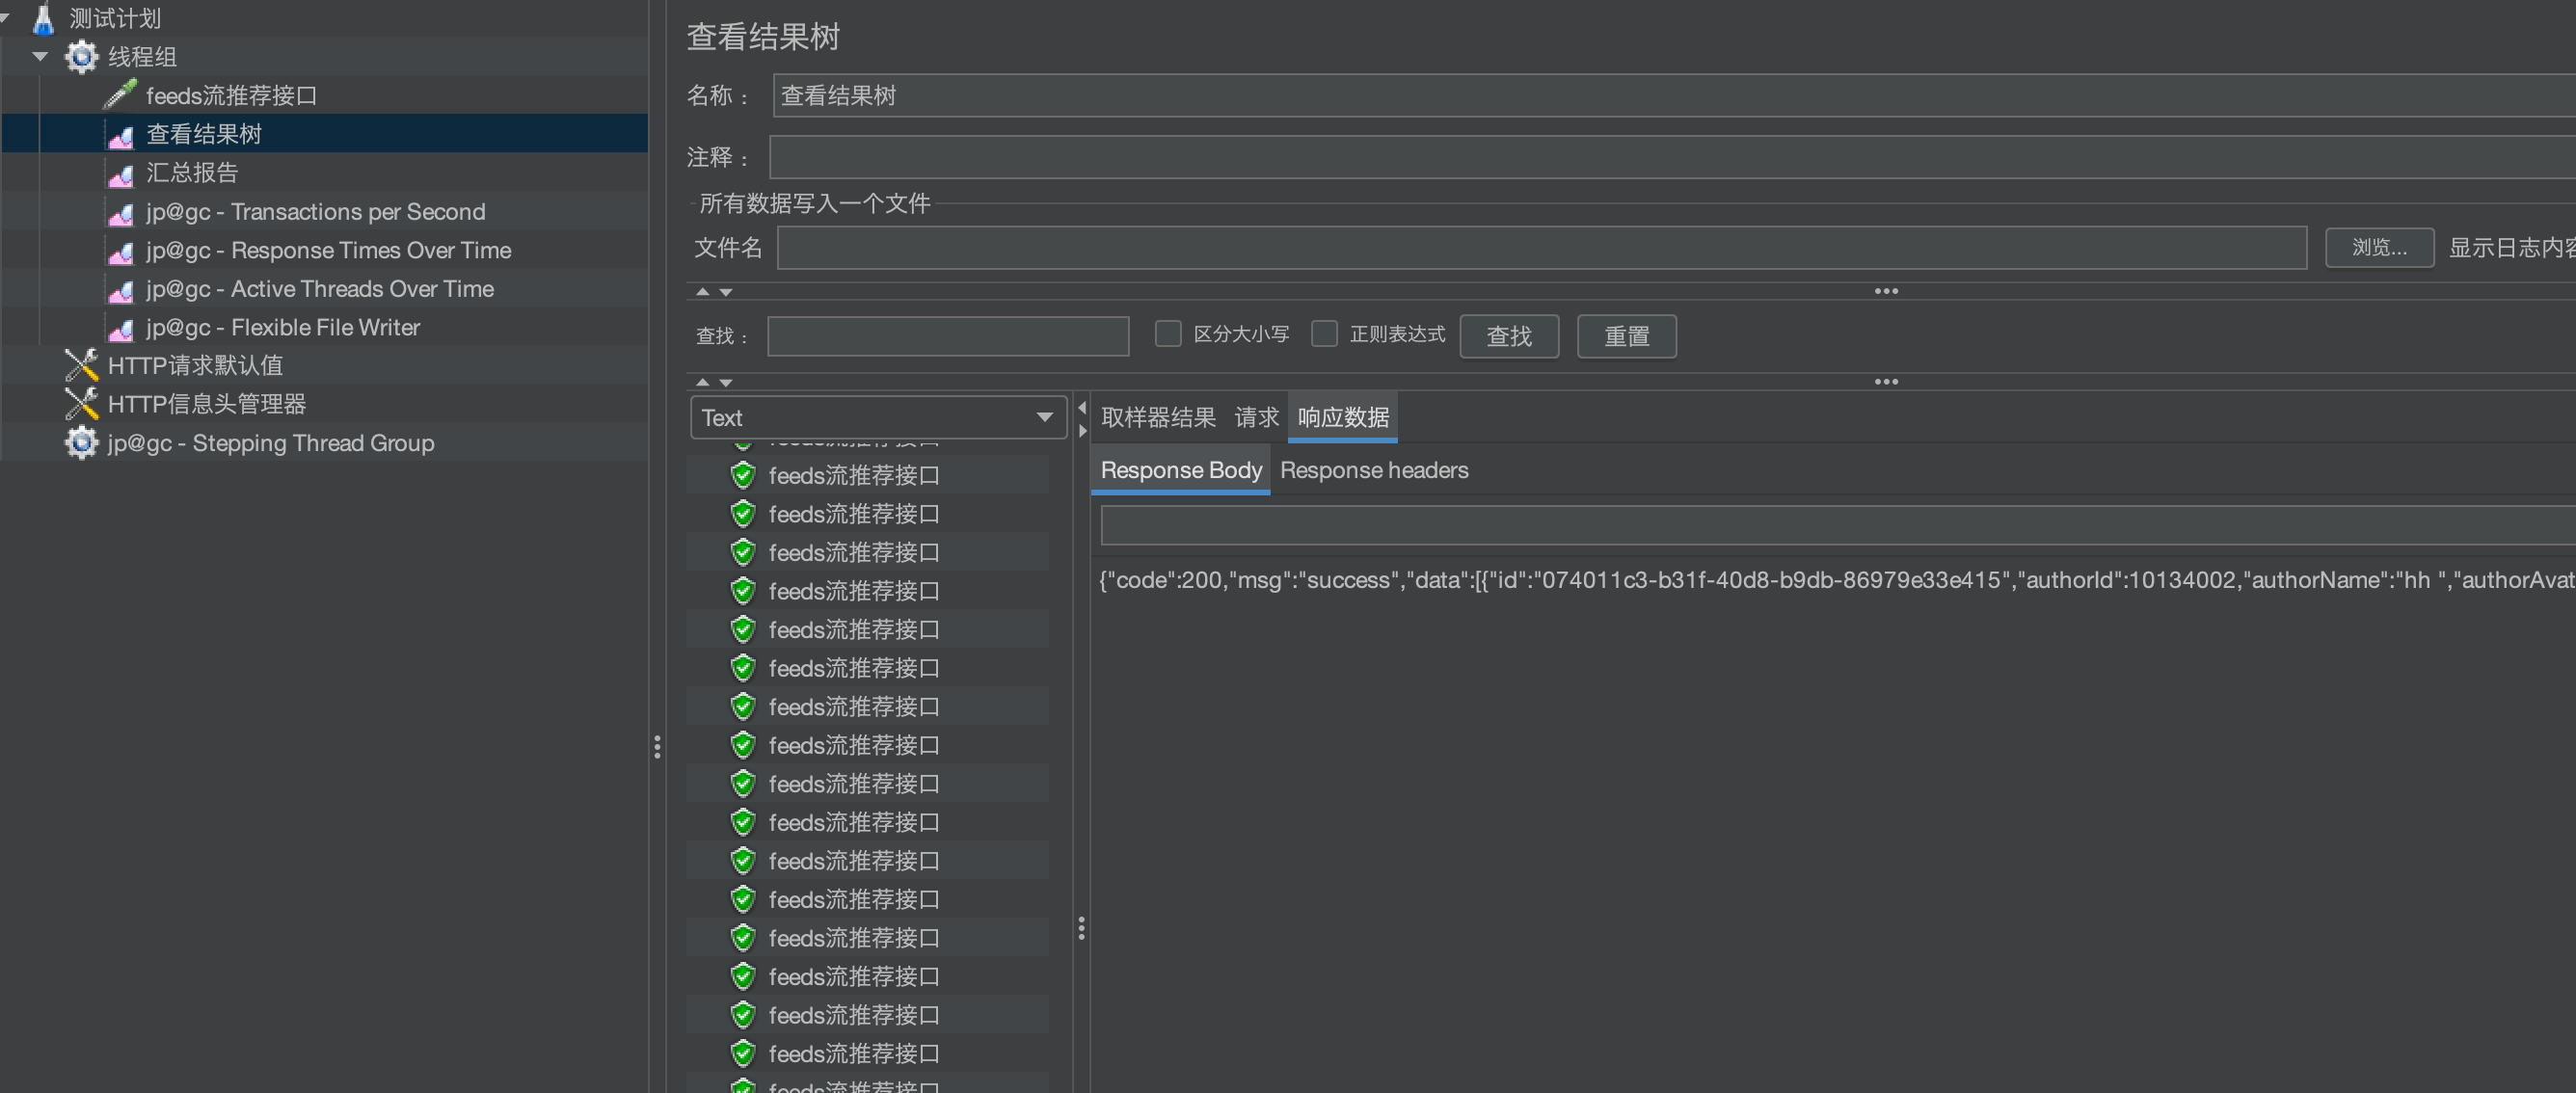This screenshot has width=2576, height=1093.
Task: Toggle the 正则表达式 checkbox
Action: [1324, 334]
